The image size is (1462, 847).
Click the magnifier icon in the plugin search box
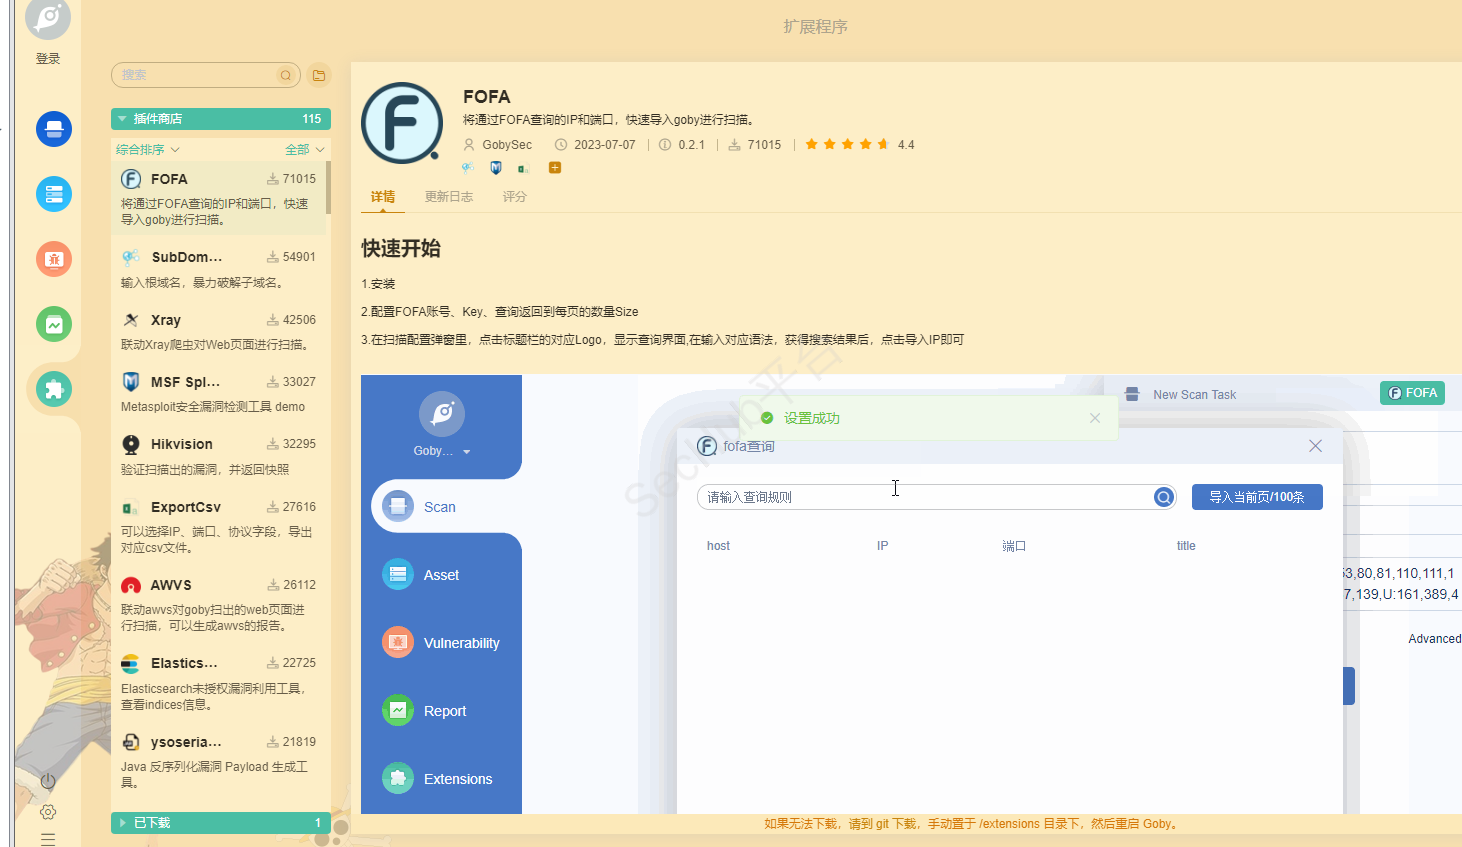pos(286,75)
